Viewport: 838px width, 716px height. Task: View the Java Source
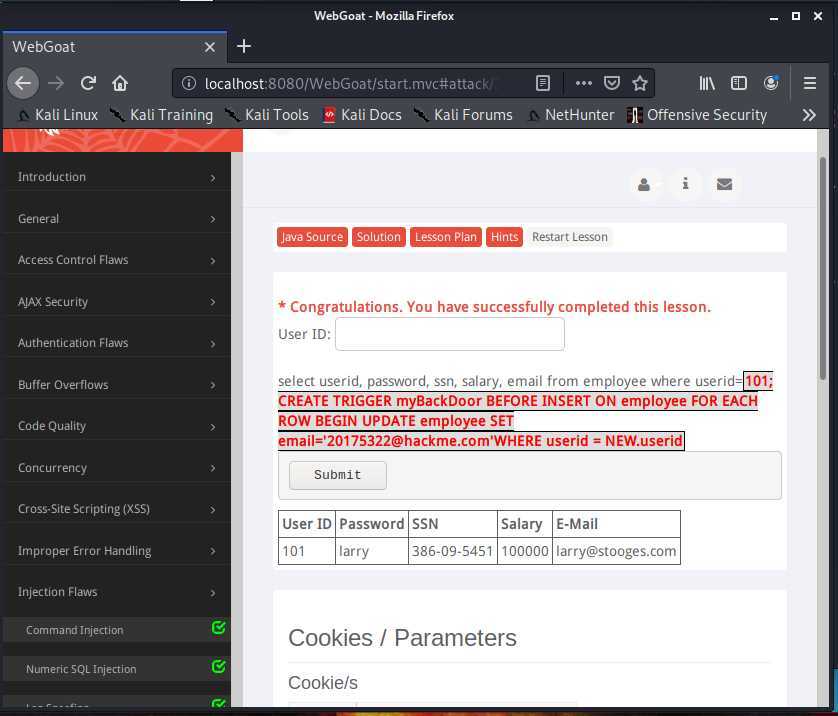(x=312, y=237)
